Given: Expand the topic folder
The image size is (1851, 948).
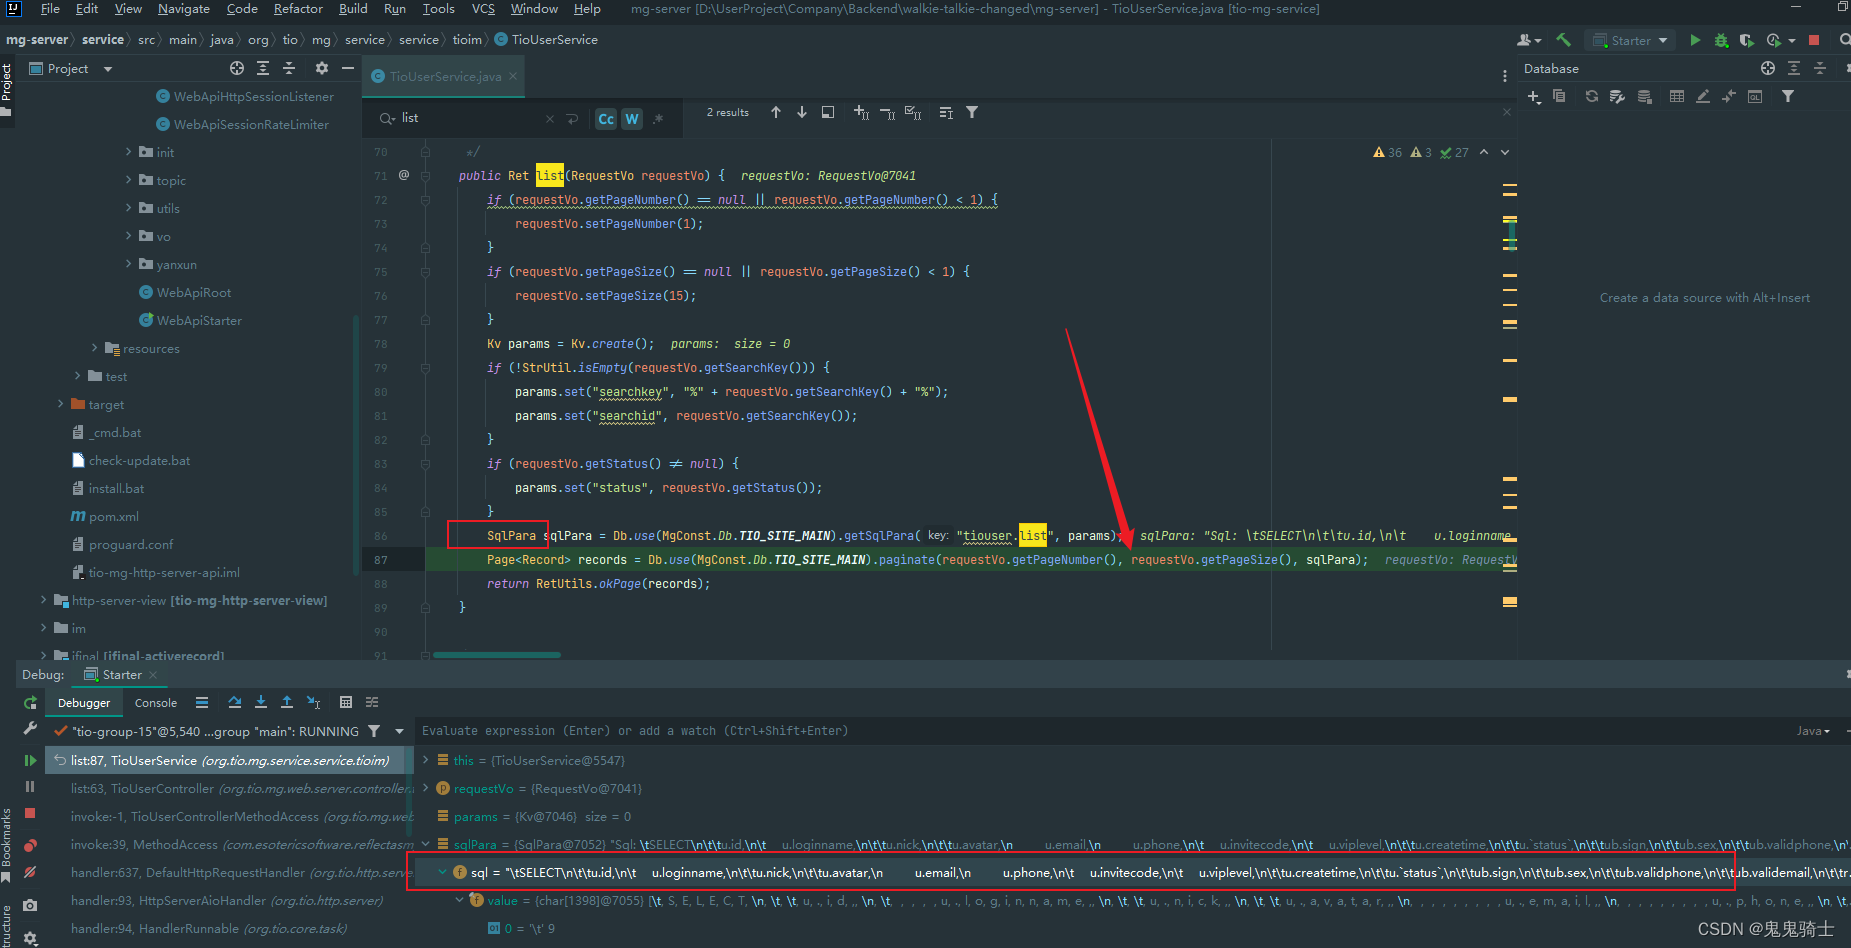Looking at the screenshot, I should [129, 180].
